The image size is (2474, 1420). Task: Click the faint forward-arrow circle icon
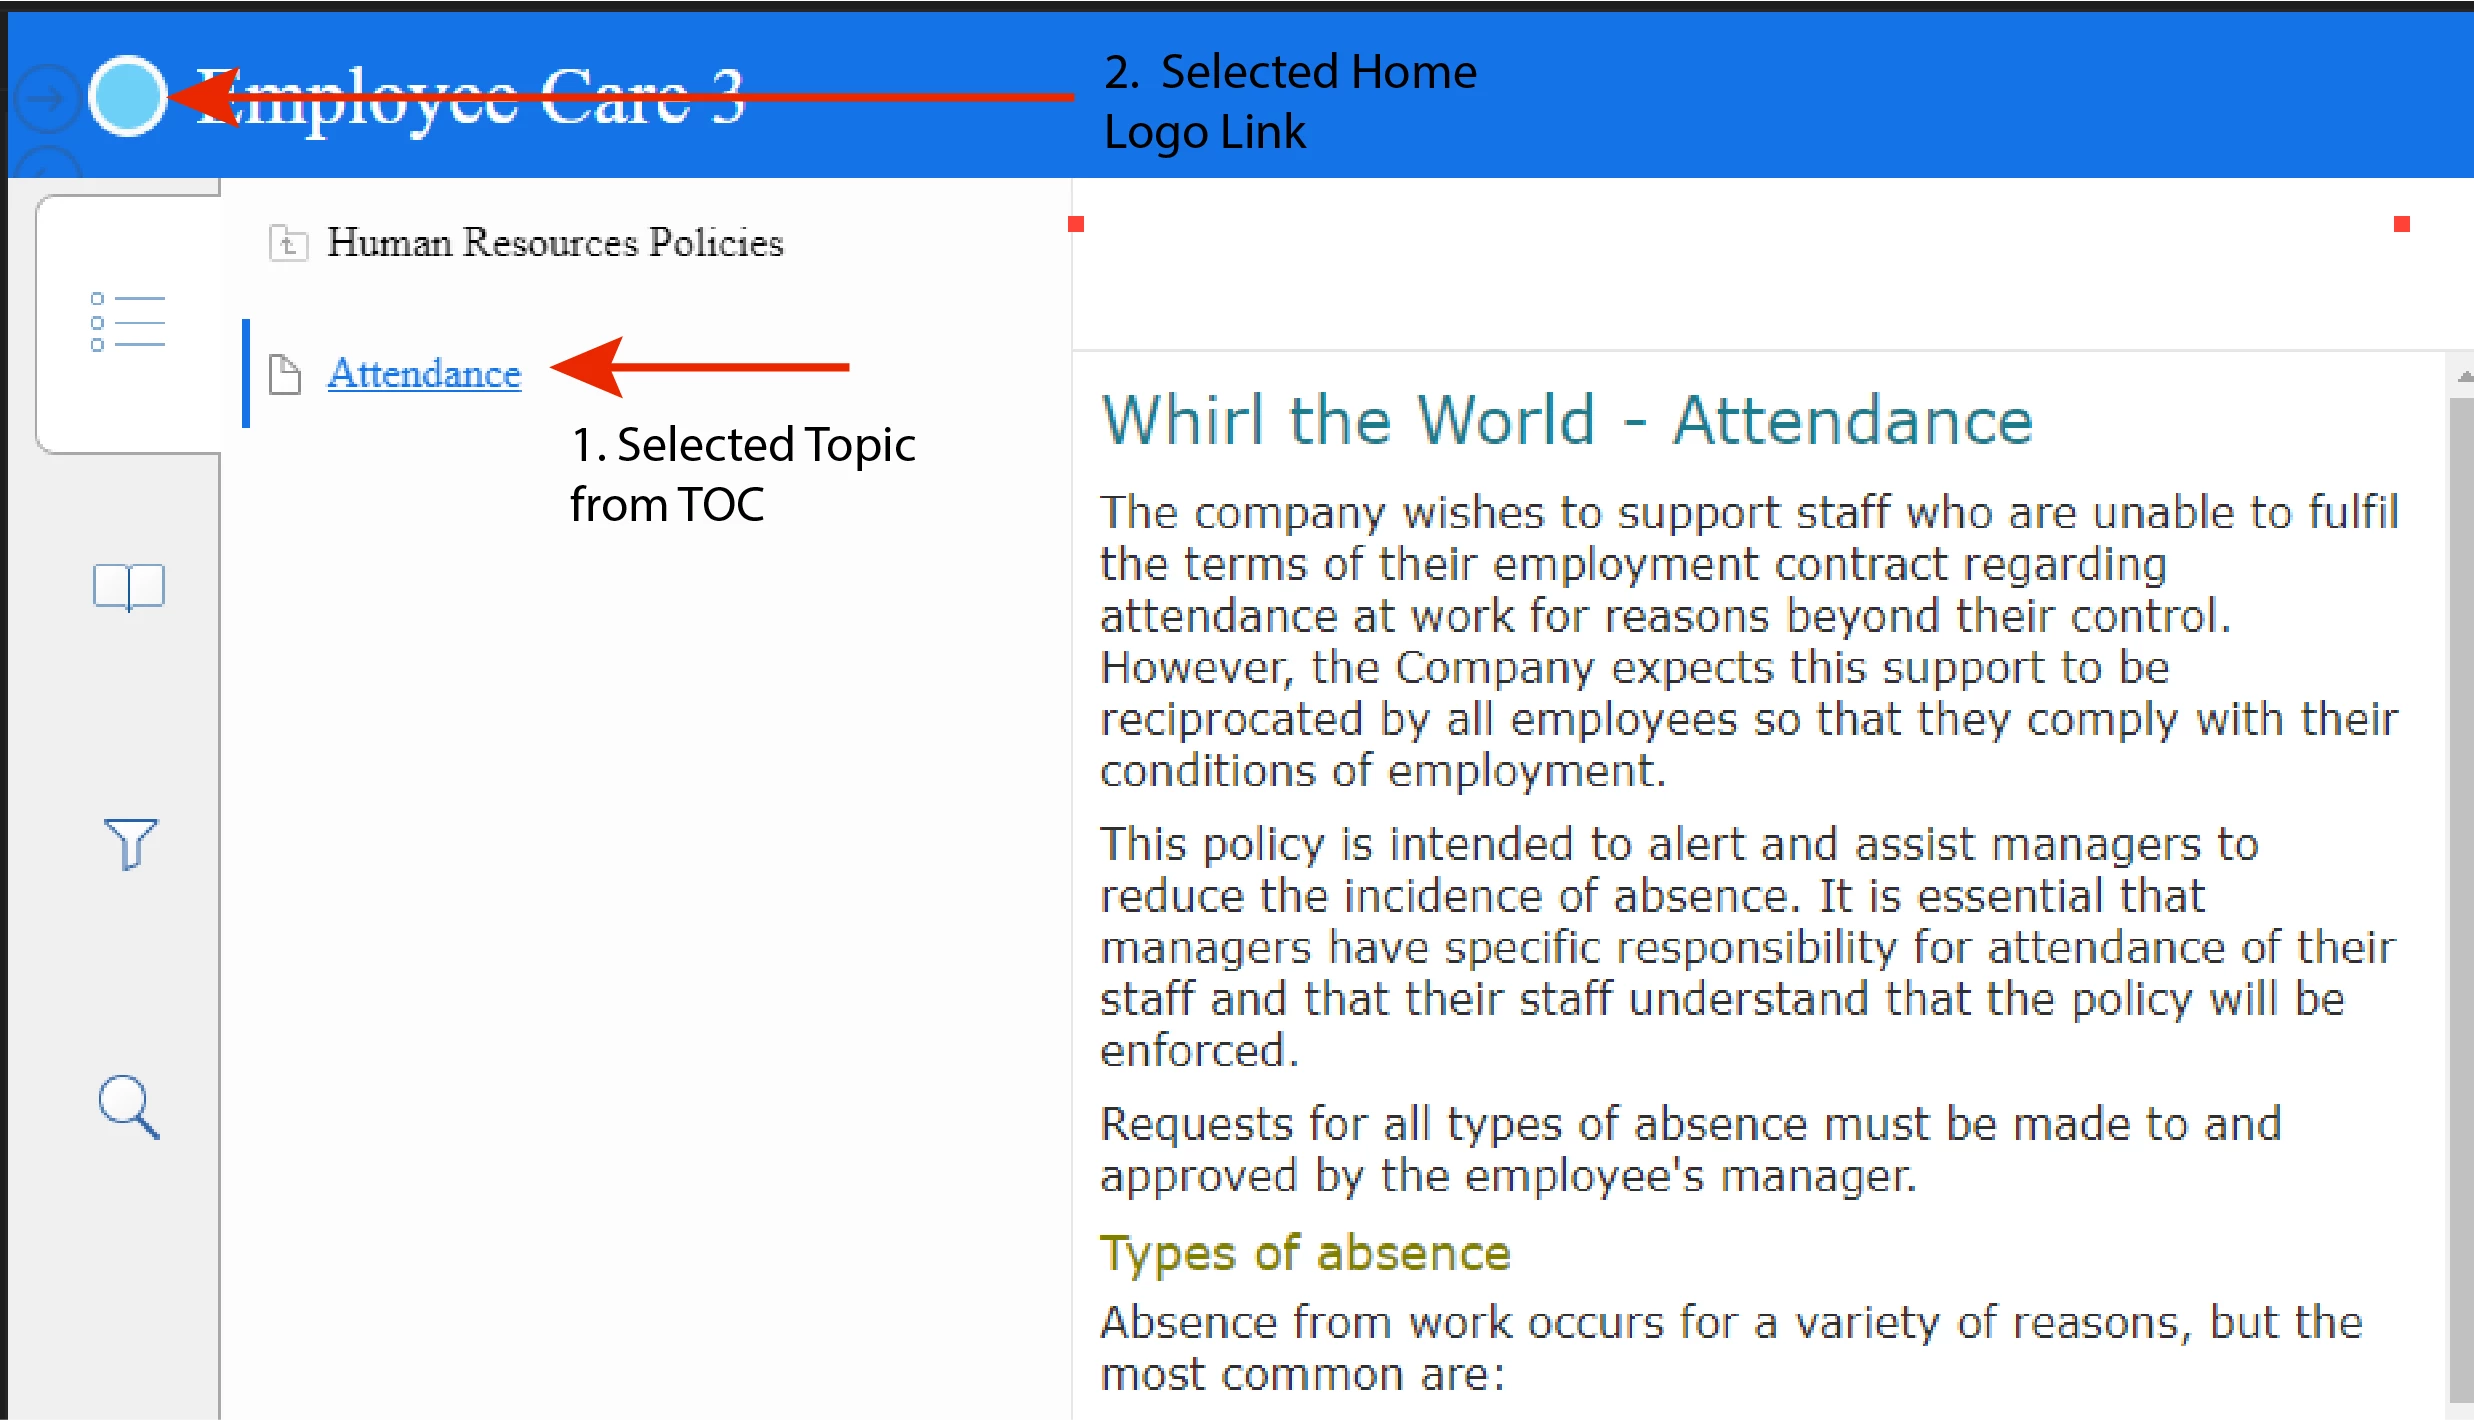(x=45, y=99)
